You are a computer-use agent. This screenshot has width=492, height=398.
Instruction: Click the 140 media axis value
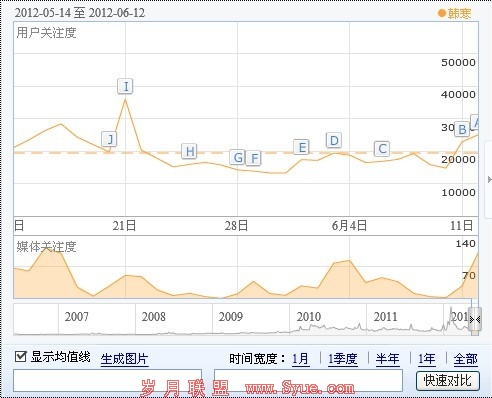[466, 244]
